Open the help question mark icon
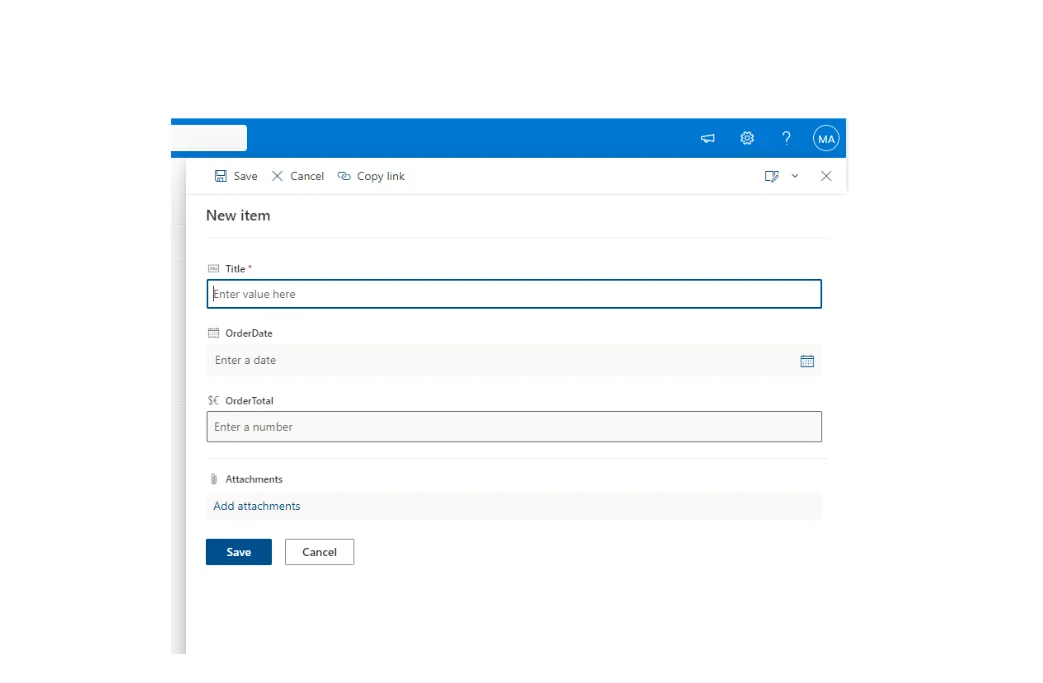 click(786, 138)
